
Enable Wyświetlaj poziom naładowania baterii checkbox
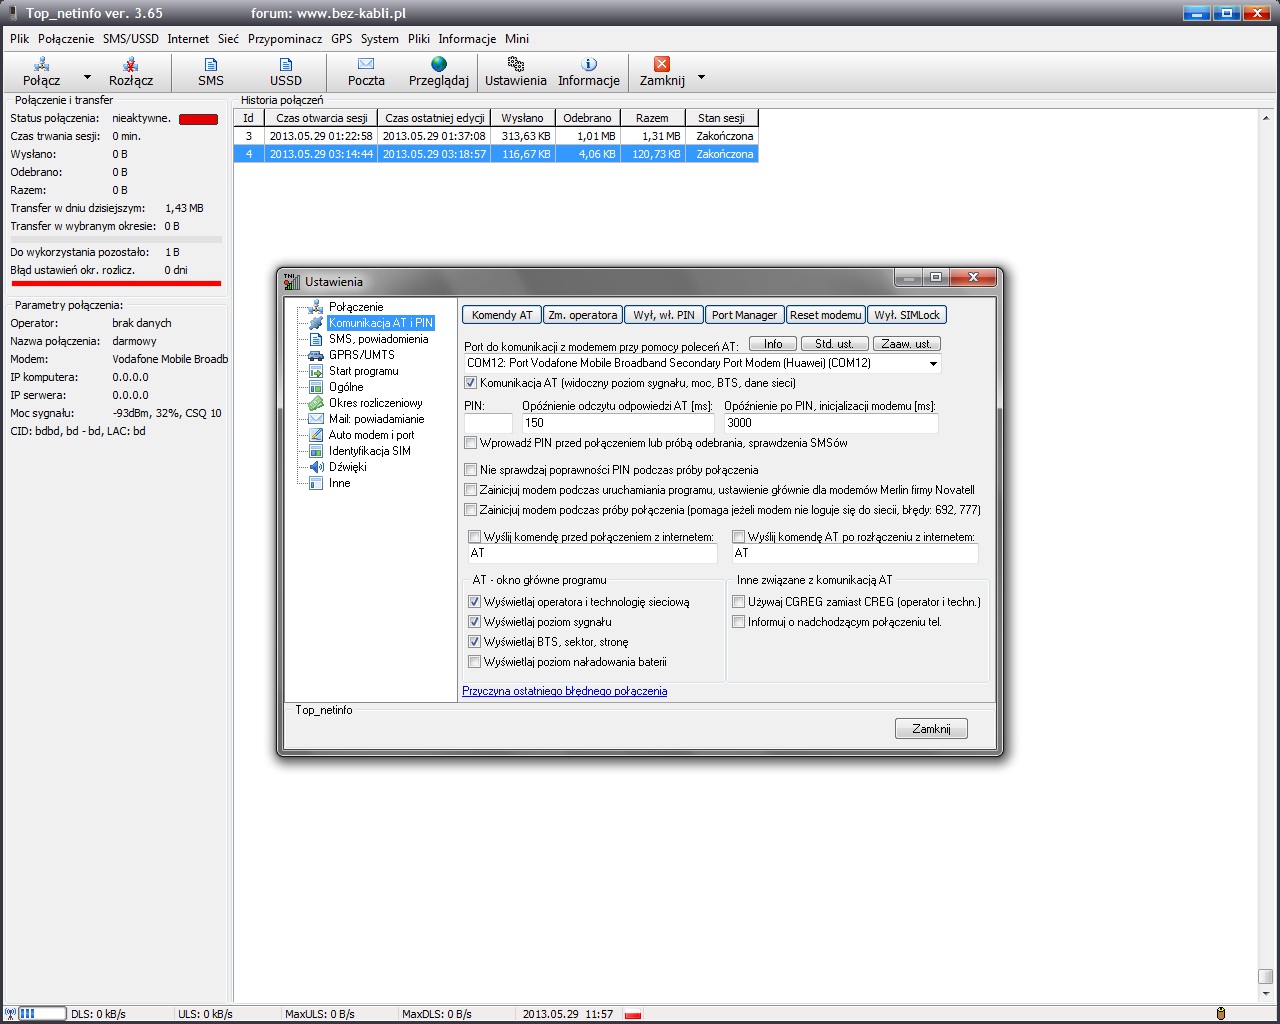pyautogui.click(x=475, y=662)
